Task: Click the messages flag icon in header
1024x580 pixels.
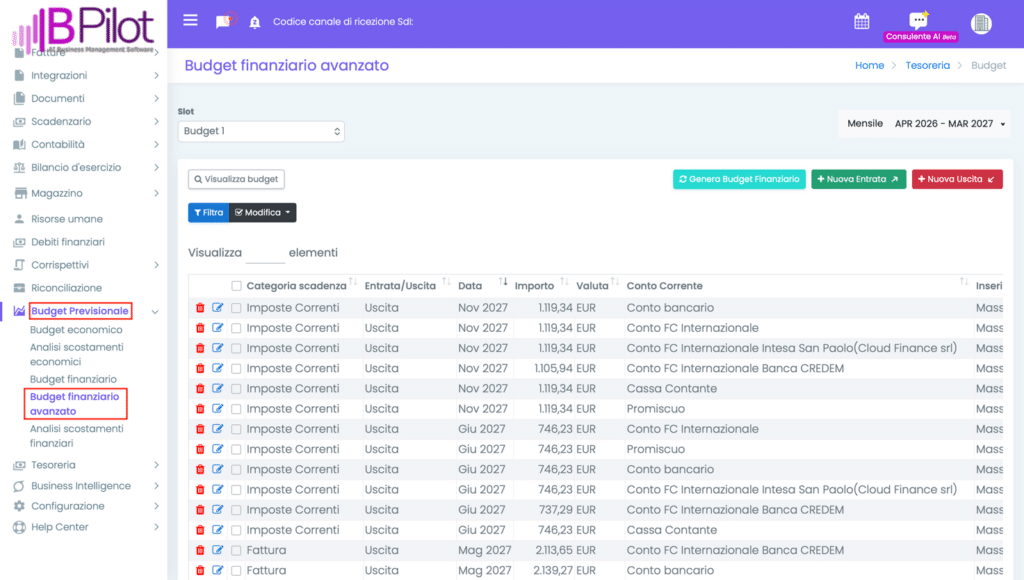Action: click(224, 22)
